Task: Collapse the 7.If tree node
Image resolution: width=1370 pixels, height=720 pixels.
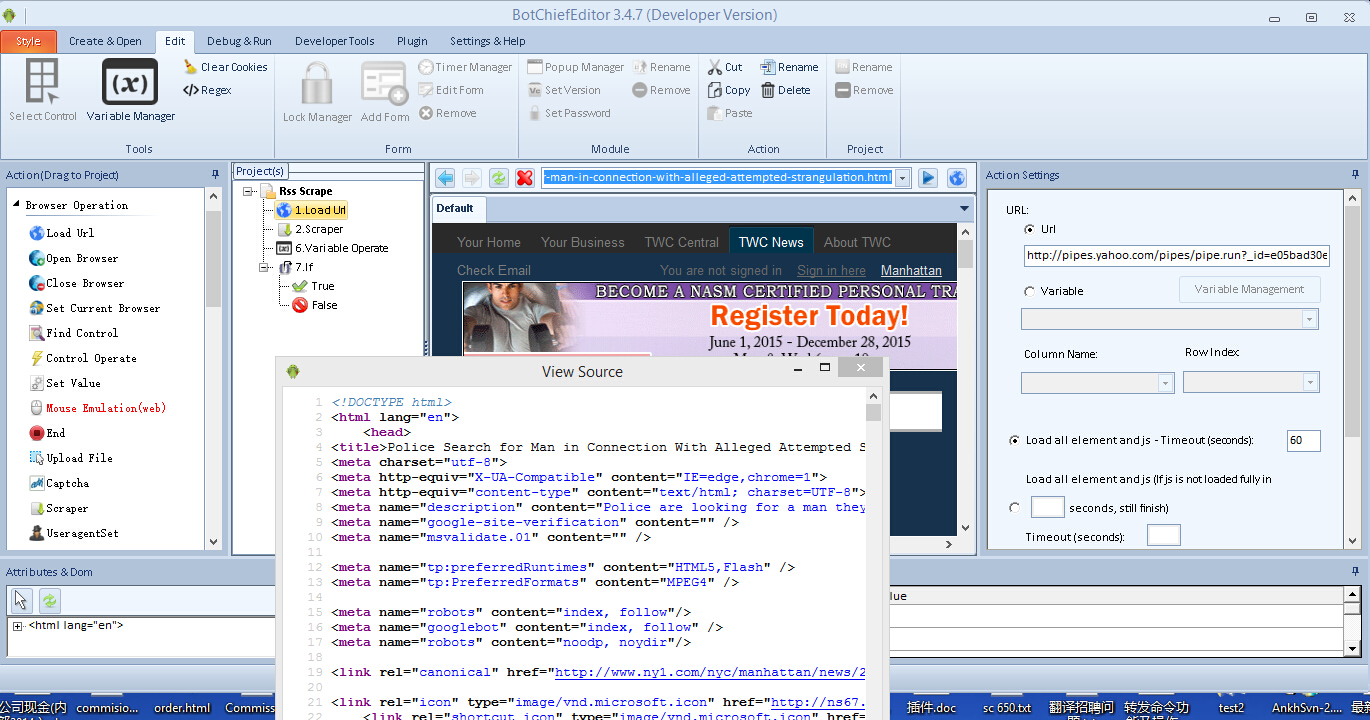Action: pyautogui.click(x=264, y=267)
